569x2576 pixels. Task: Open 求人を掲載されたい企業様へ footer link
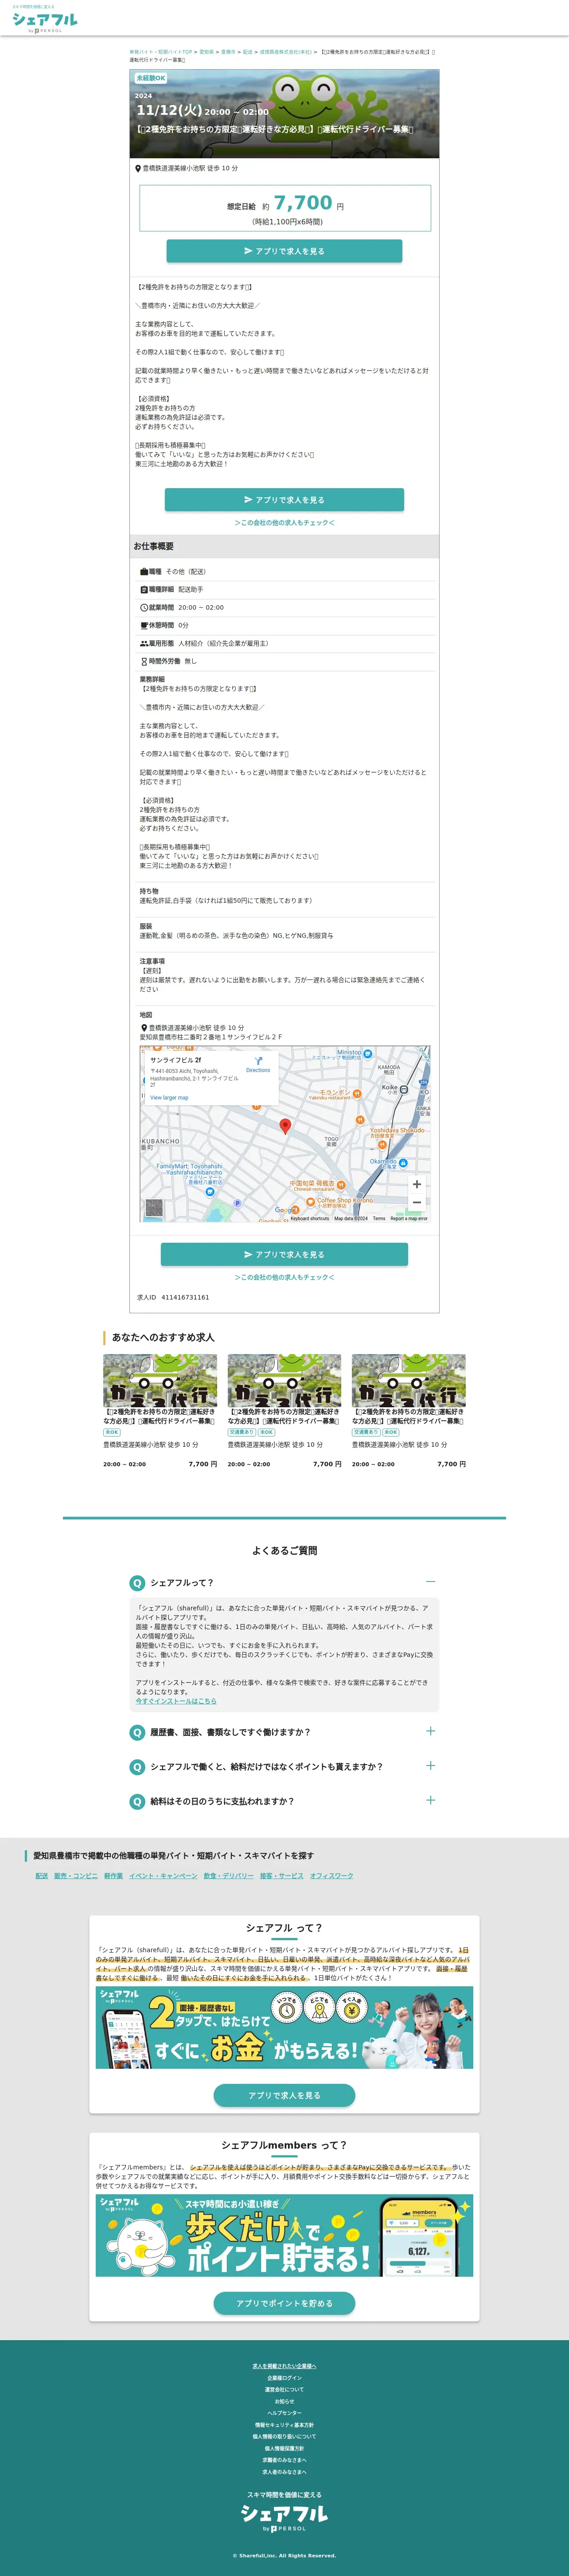284,2366
